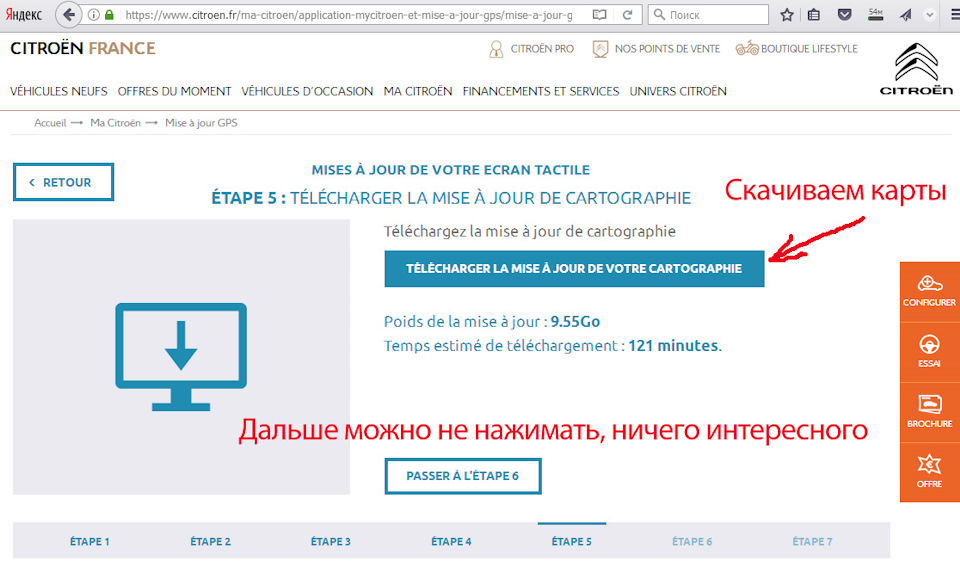
Task: Switch to Étape 4 tab
Action: pos(451,541)
